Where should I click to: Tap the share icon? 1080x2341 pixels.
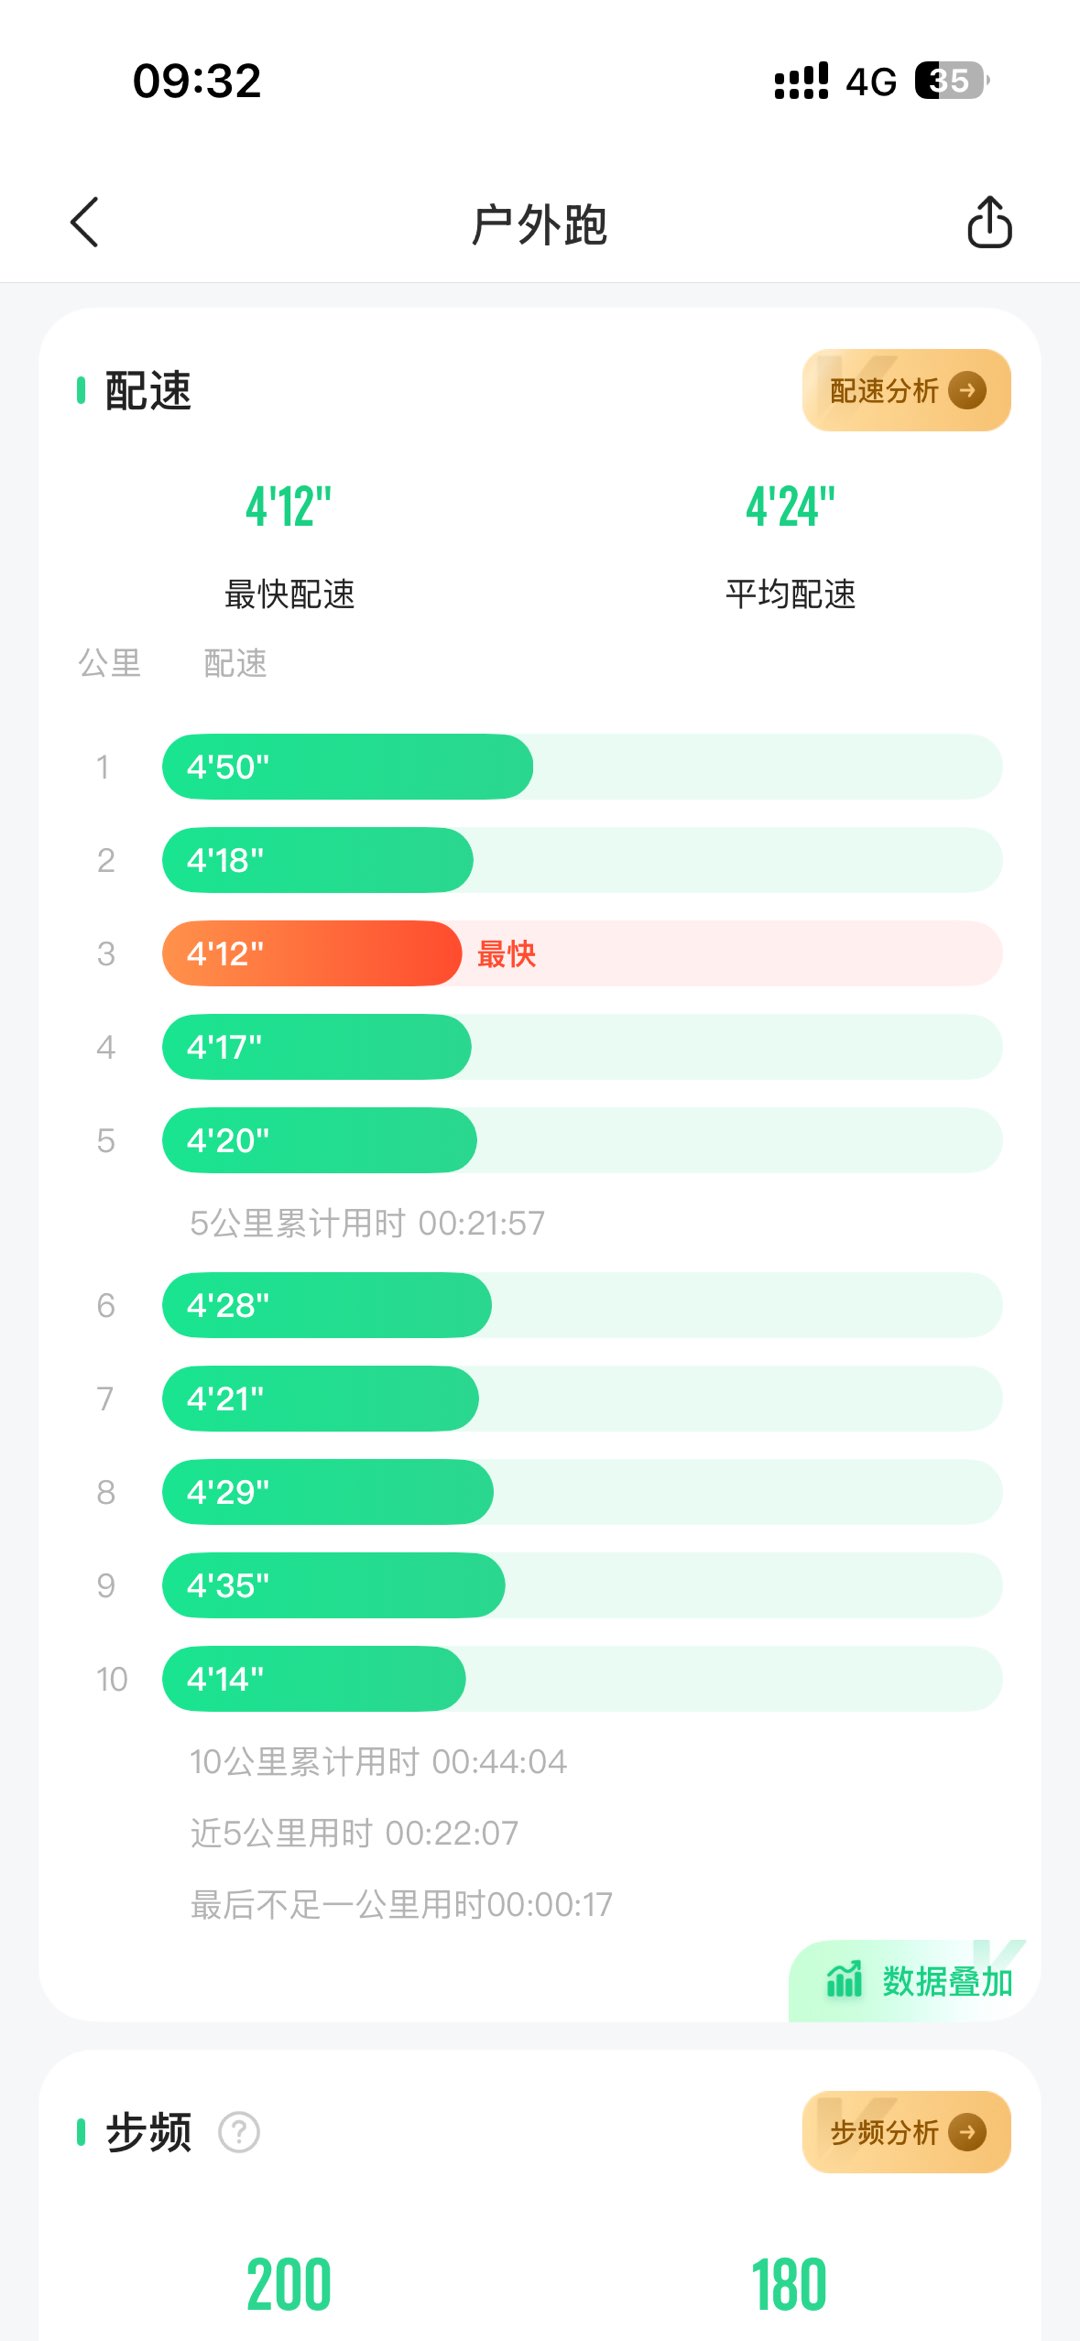pyautogui.click(x=989, y=222)
